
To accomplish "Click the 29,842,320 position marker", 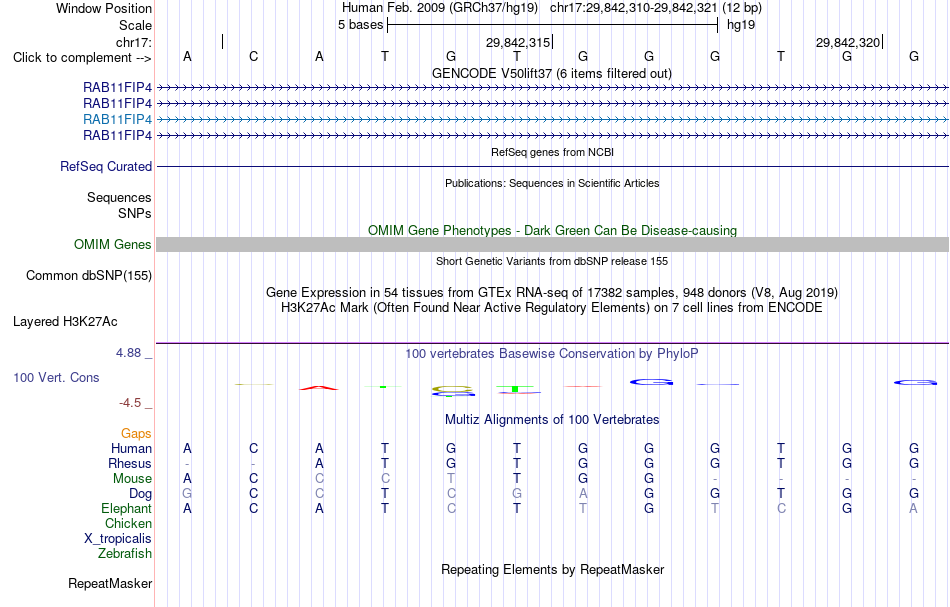I will pos(848,42).
